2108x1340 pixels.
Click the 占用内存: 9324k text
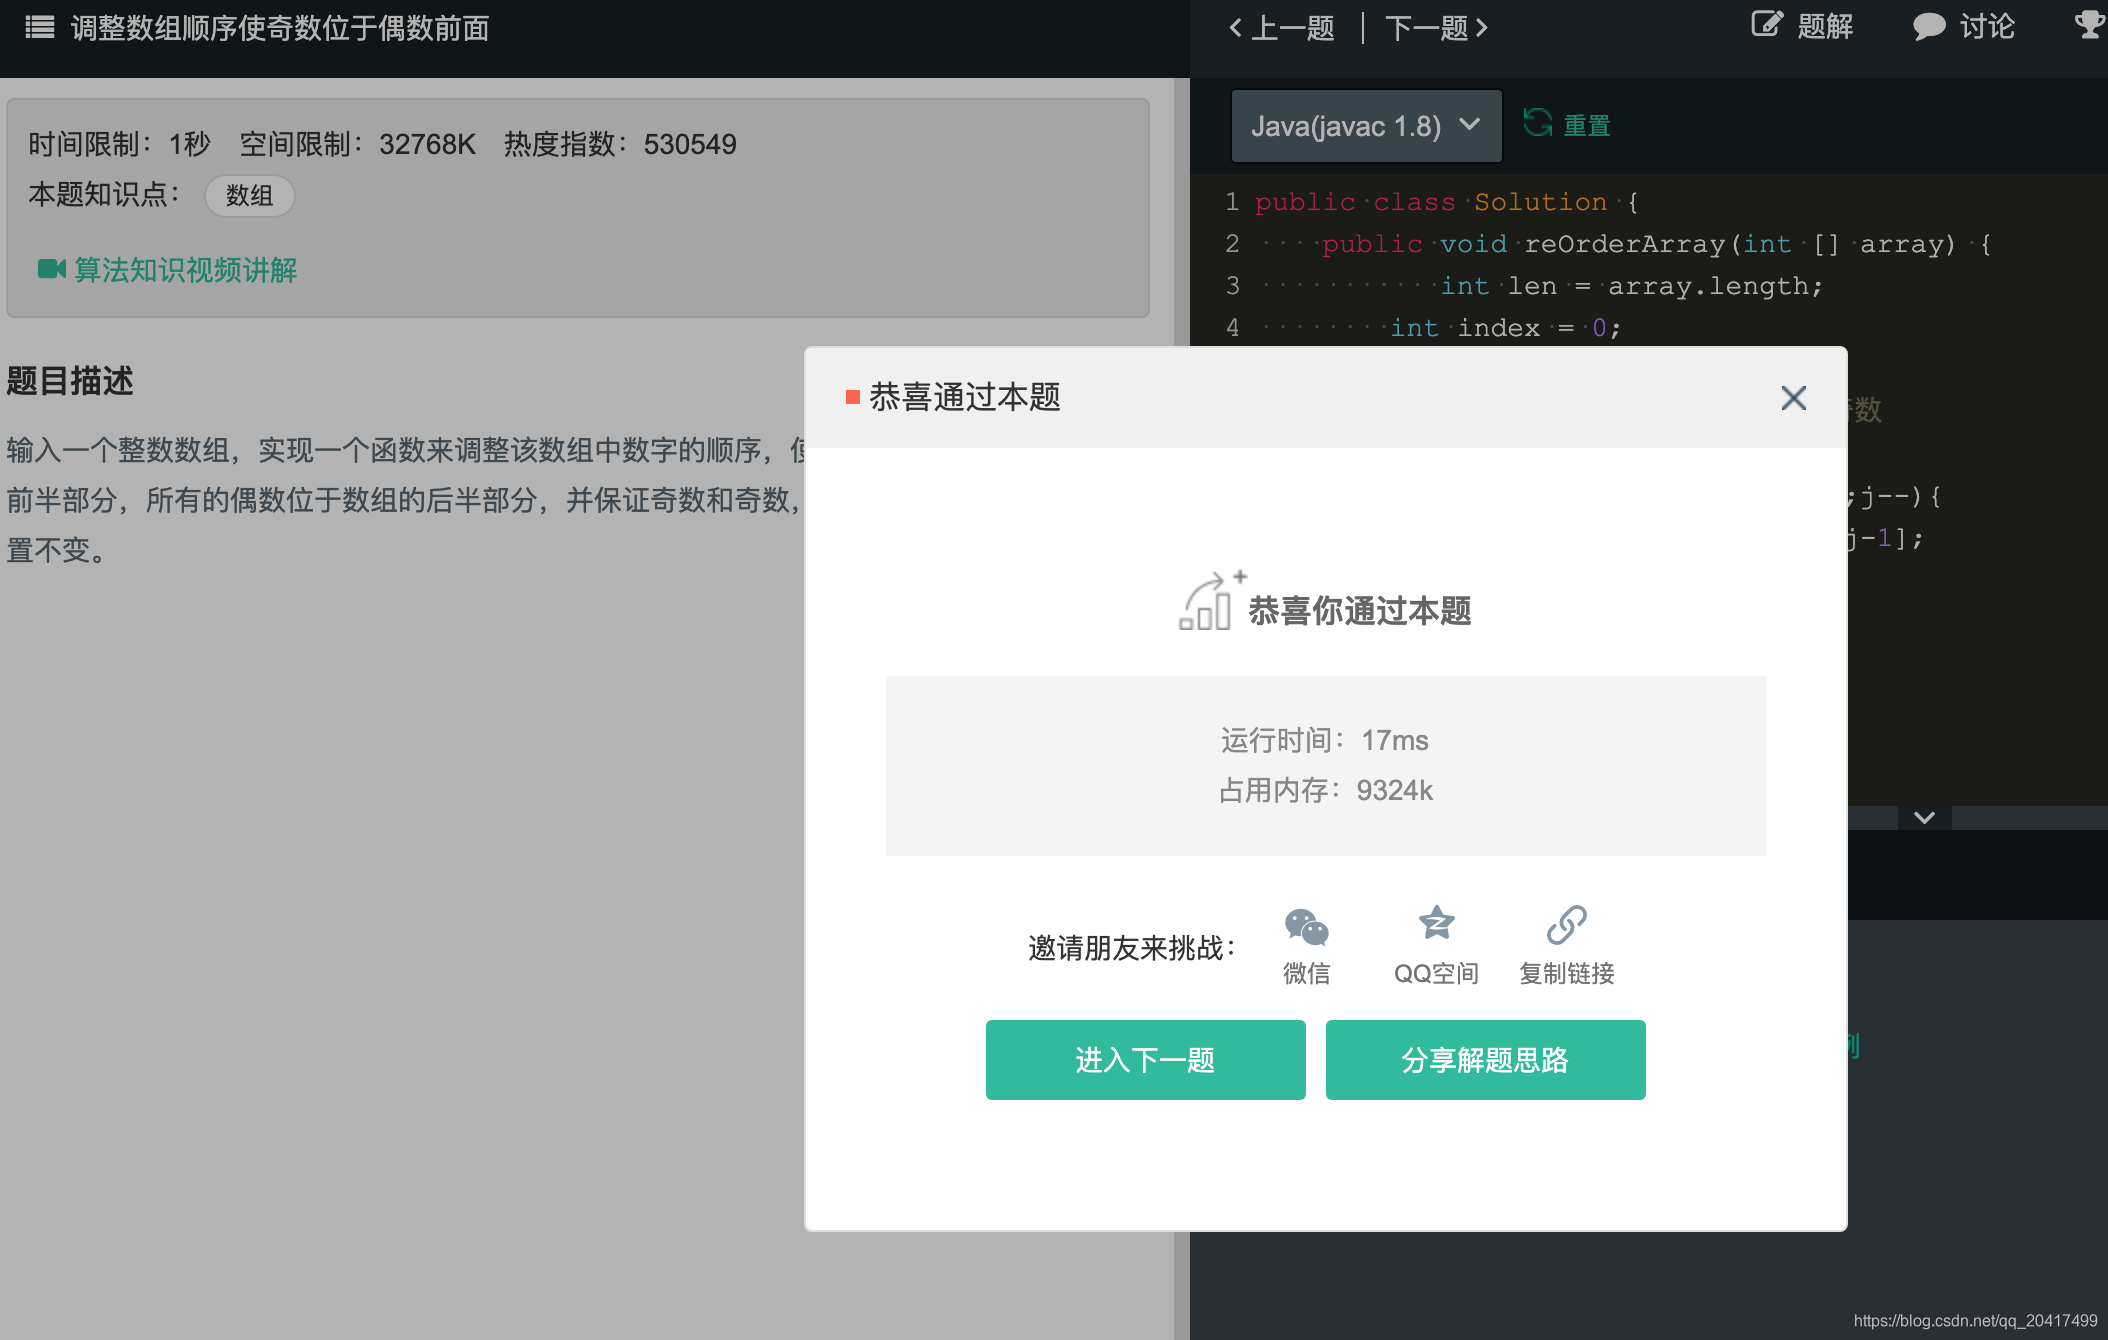click(x=1326, y=790)
